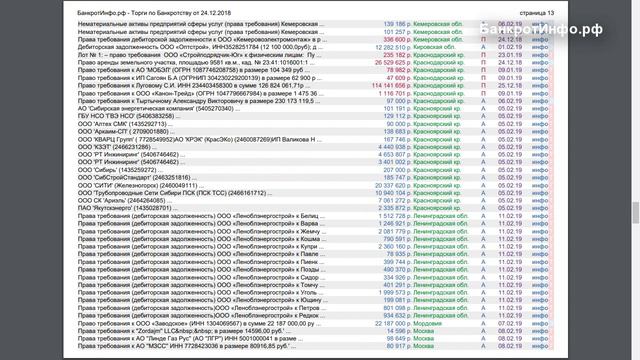Click the lot title ООО 'КВАРЦ Групп'
Image resolution: width=640 pixels, height=360 pixels.
click(x=200, y=140)
